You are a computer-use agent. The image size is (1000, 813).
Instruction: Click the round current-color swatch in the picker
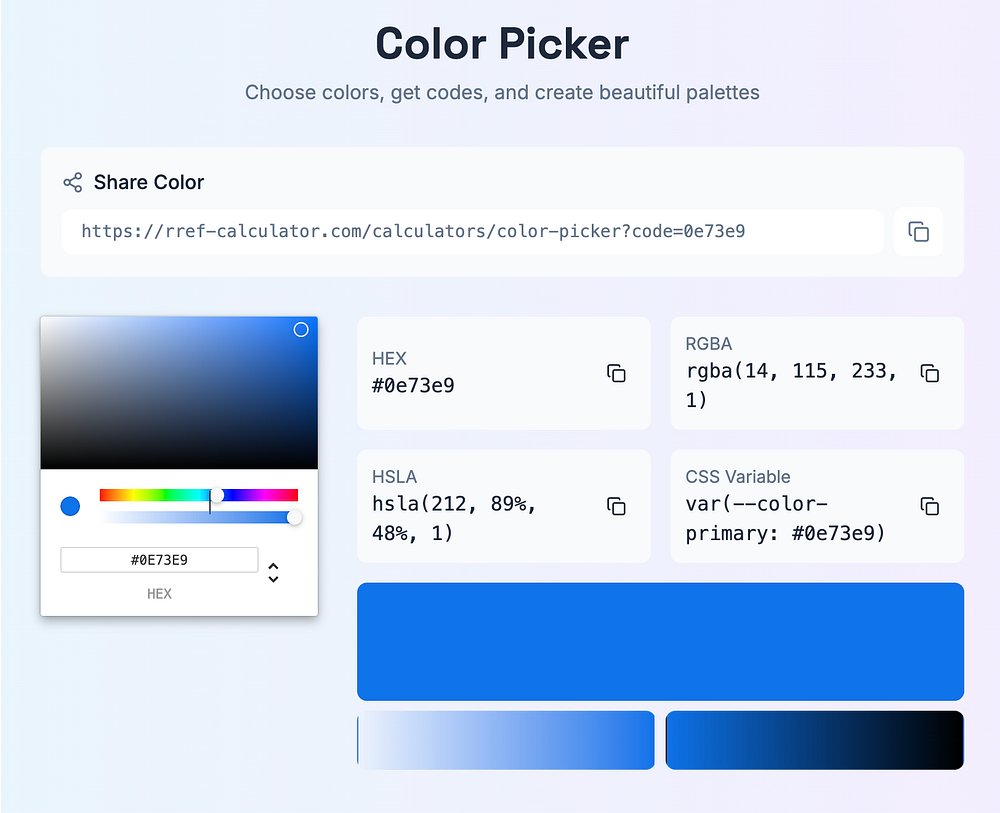[70, 506]
